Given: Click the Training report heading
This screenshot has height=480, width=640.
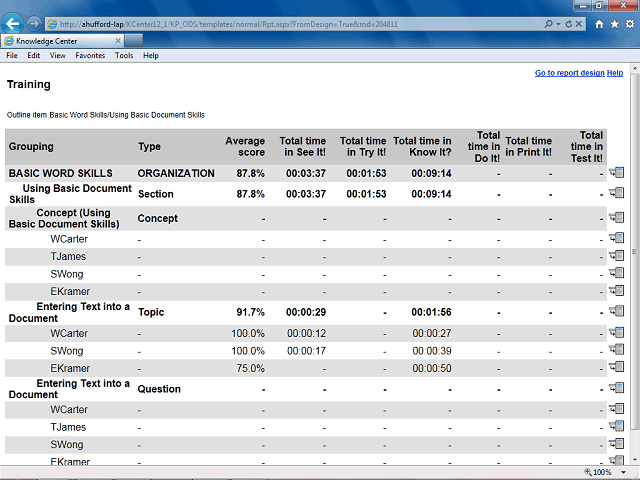Looking at the screenshot, I should 29,84.
